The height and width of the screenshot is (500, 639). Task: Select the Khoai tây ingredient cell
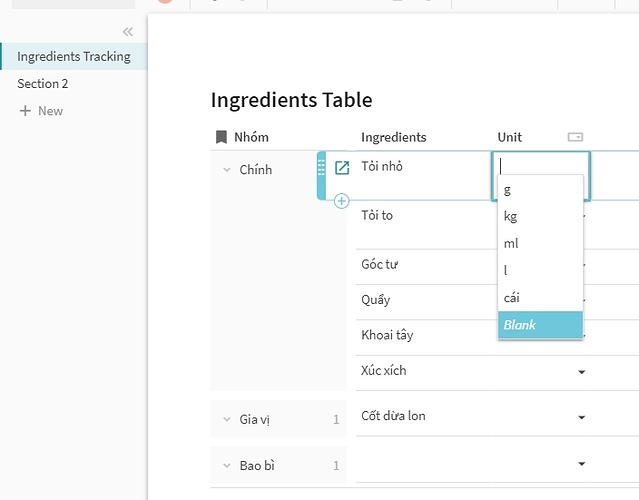pos(387,335)
